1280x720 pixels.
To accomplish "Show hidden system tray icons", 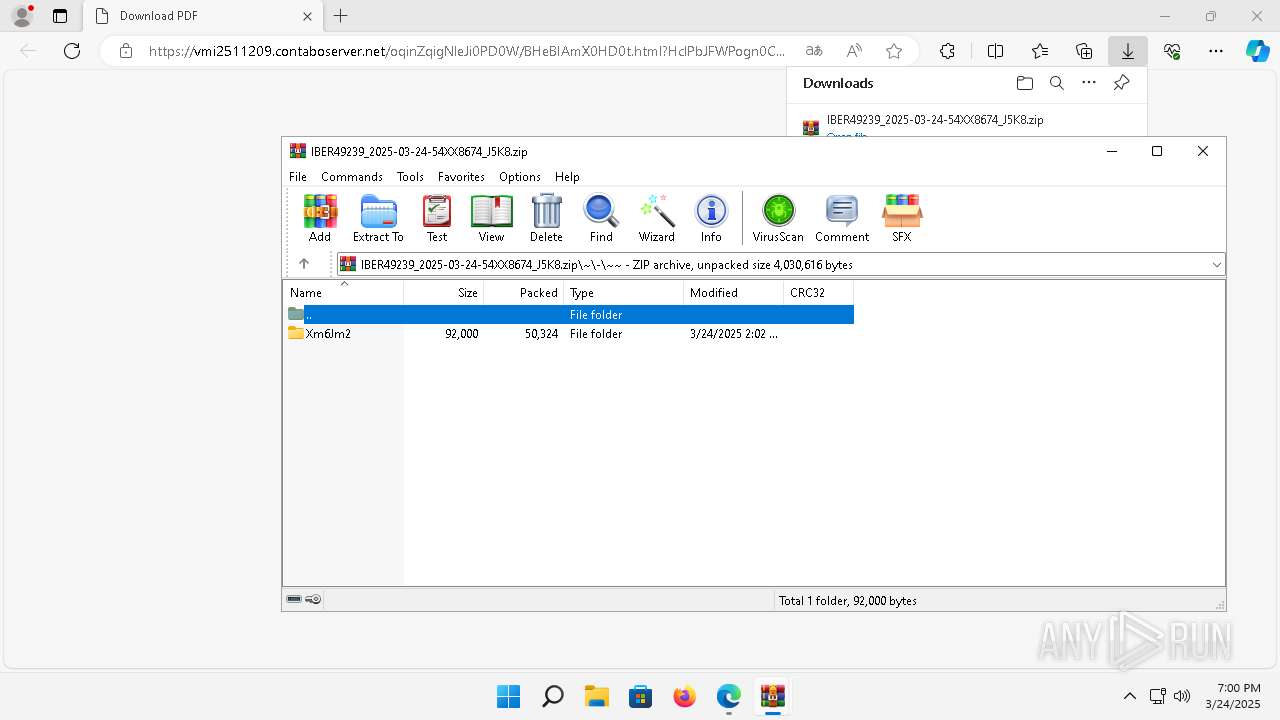I will [1130, 696].
